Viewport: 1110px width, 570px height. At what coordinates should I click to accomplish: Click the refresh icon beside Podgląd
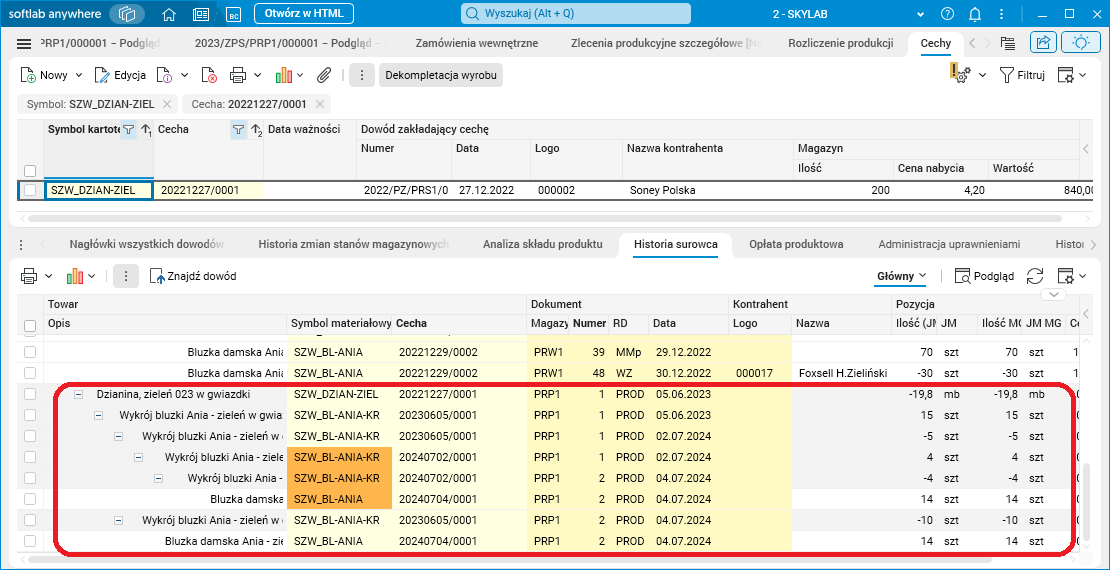(1035, 276)
